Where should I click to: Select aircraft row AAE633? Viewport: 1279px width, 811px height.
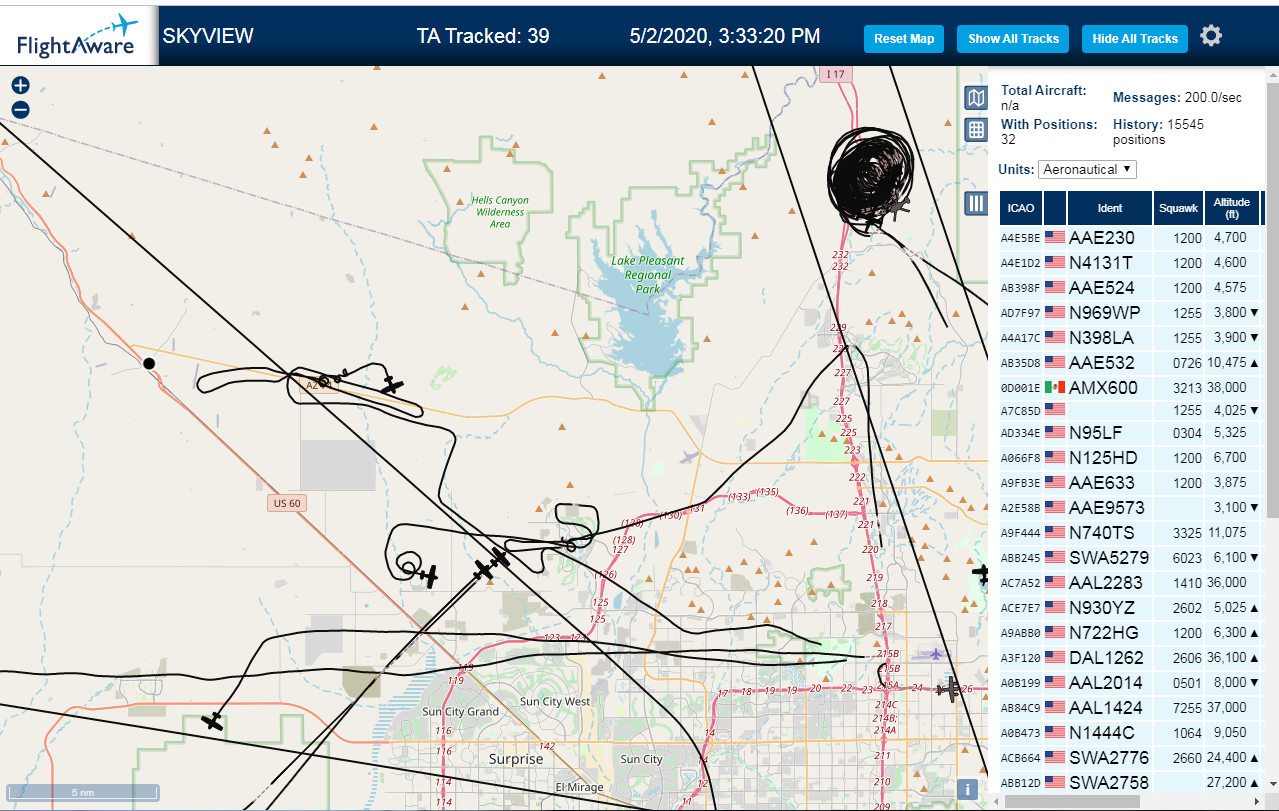(1130, 483)
